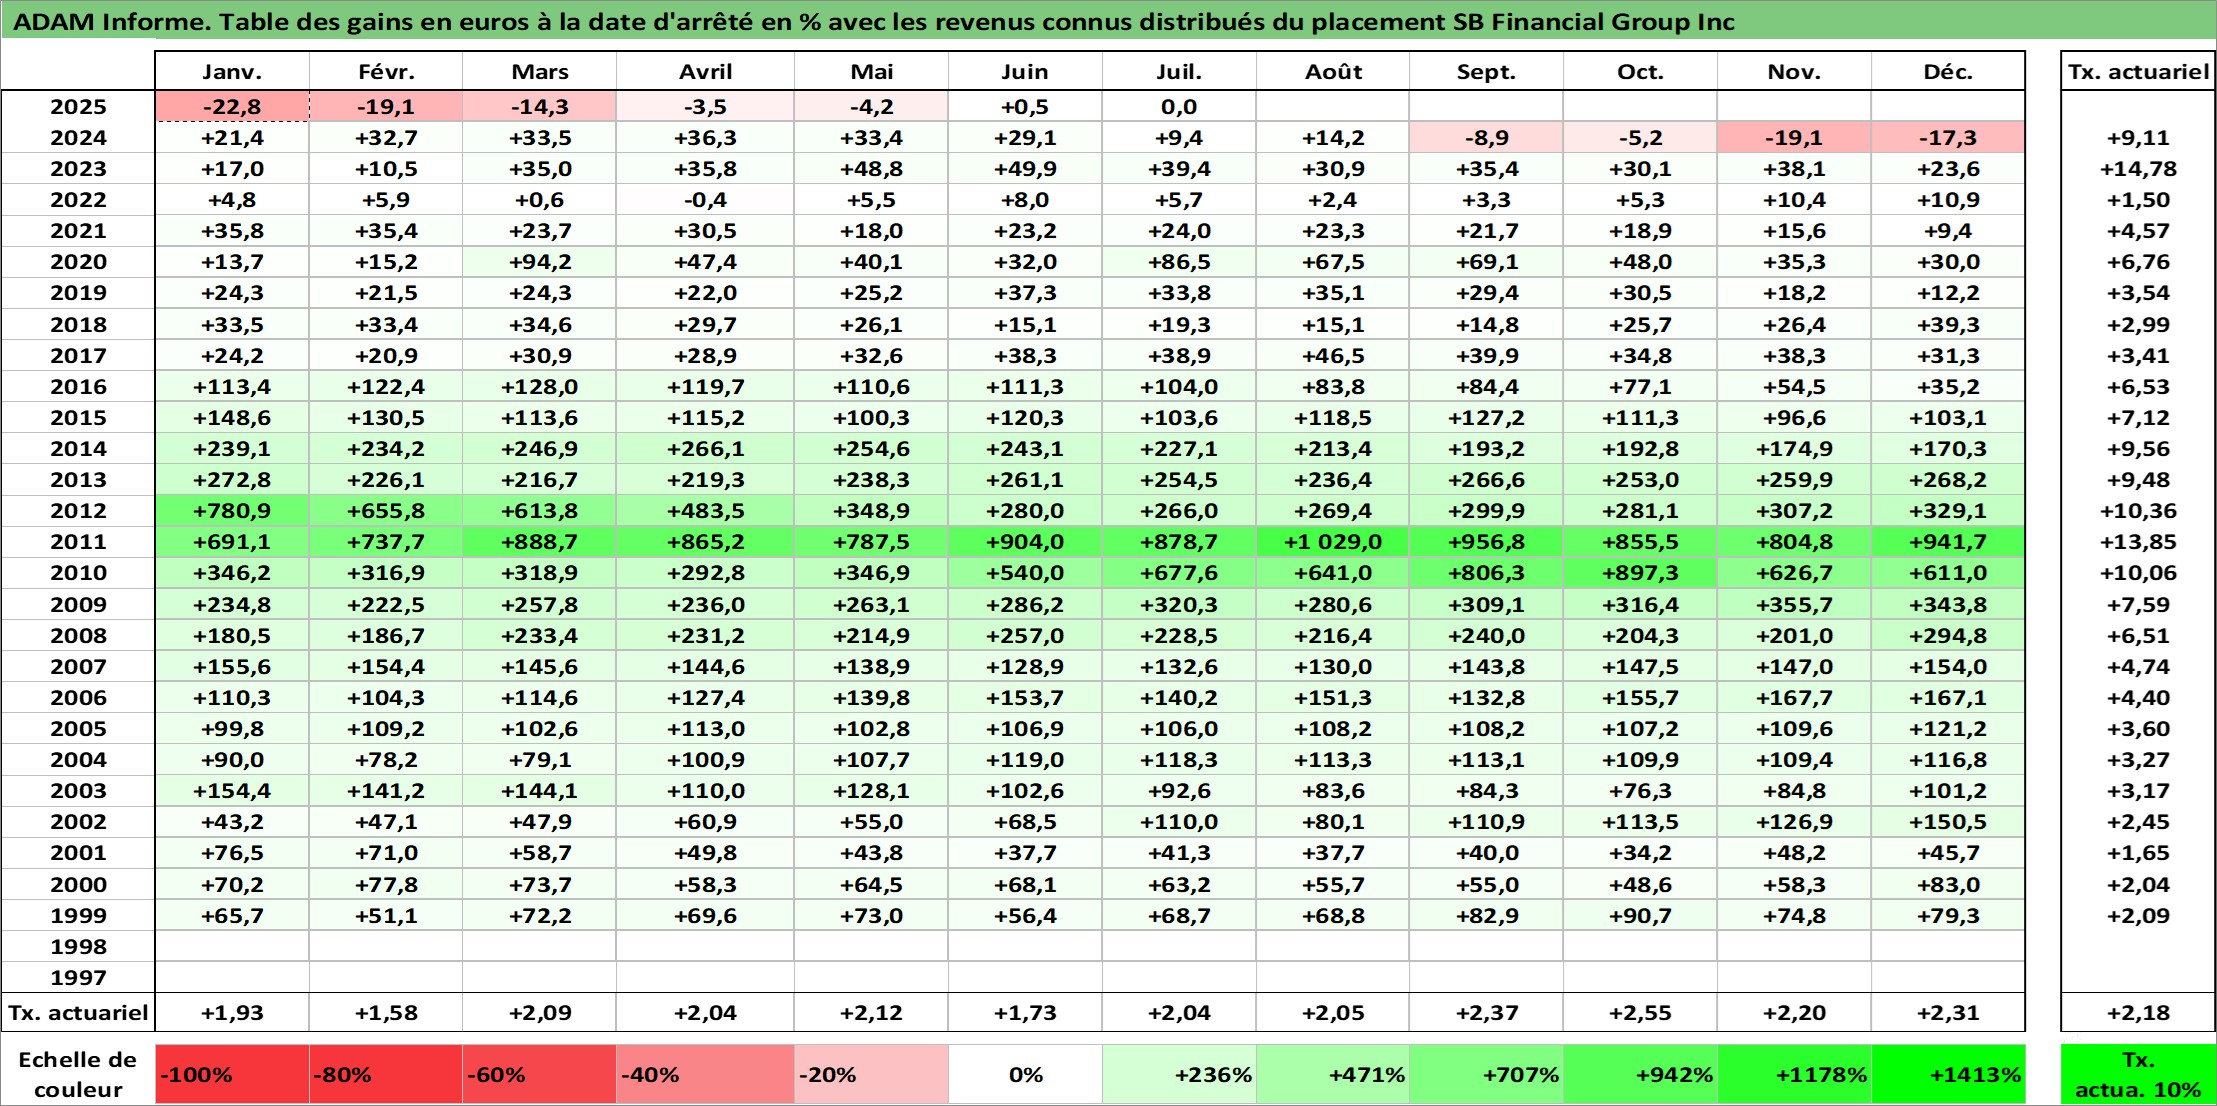2217x1106 pixels.
Task: Select the 'Tx. actuariel' bottom row label
Action: click(x=78, y=1012)
